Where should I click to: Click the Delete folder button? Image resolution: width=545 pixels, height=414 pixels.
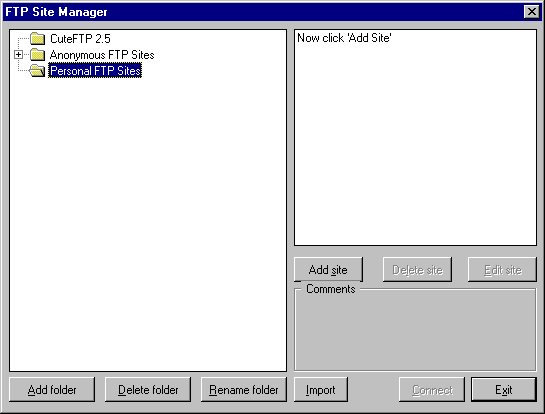[x=148, y=390]
